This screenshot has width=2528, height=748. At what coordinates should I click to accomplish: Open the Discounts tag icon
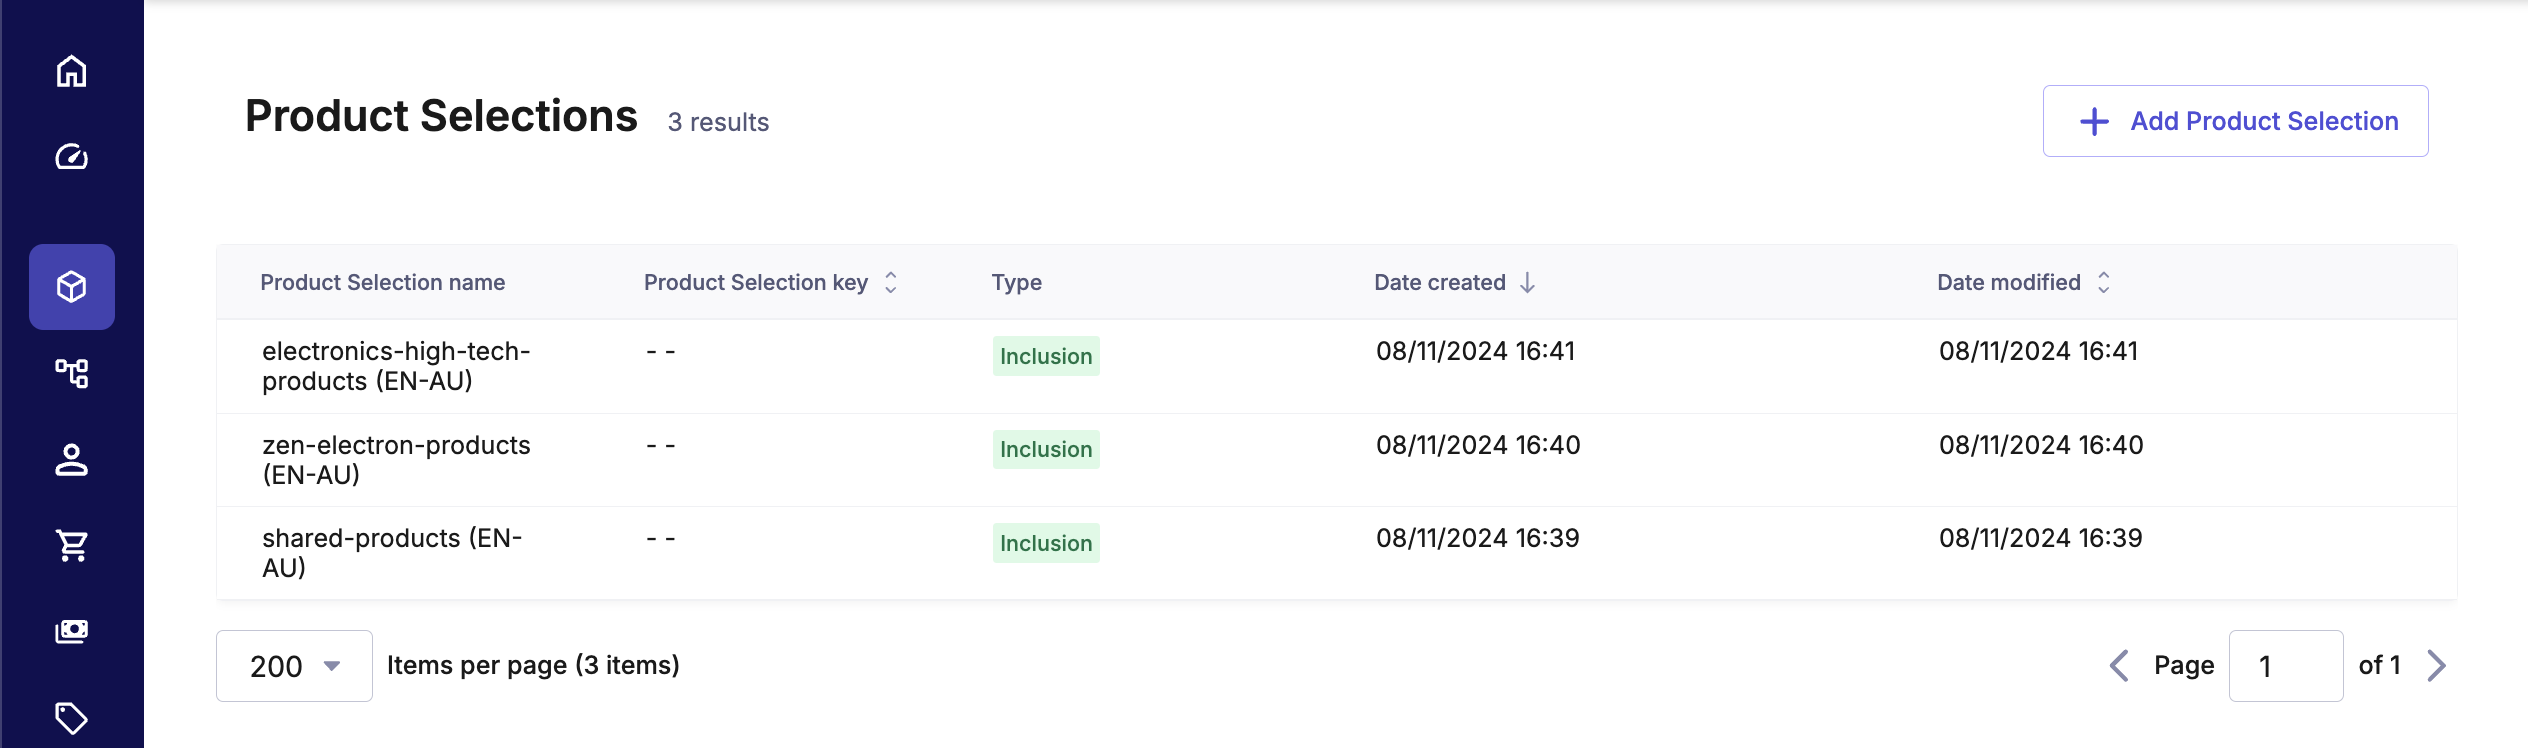point(71,717)
